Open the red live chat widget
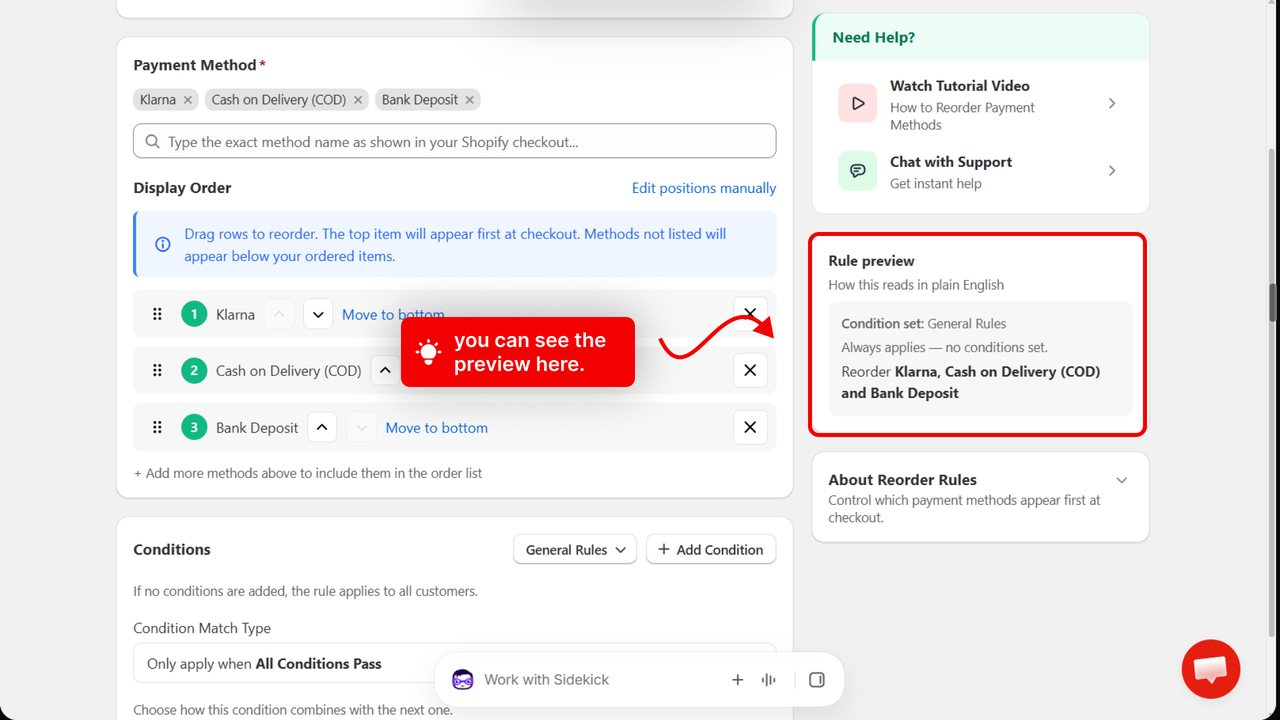The width and height of the screenshot is (1280, 720). 1211,669
